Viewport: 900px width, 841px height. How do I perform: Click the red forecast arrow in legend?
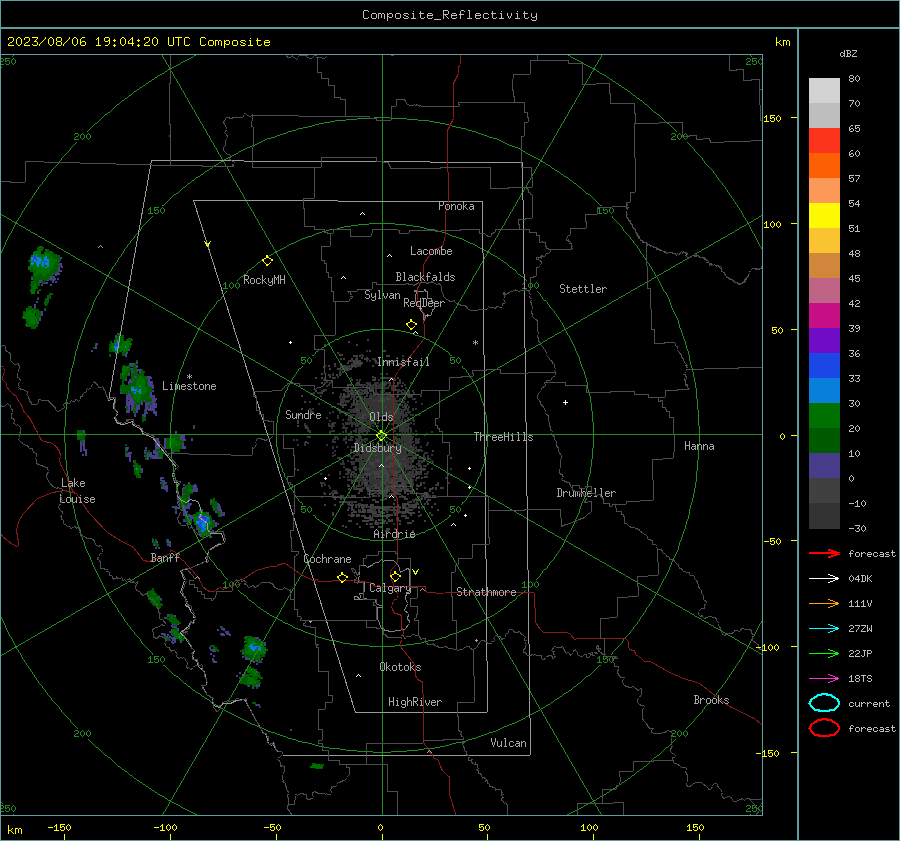click(824, 553)
